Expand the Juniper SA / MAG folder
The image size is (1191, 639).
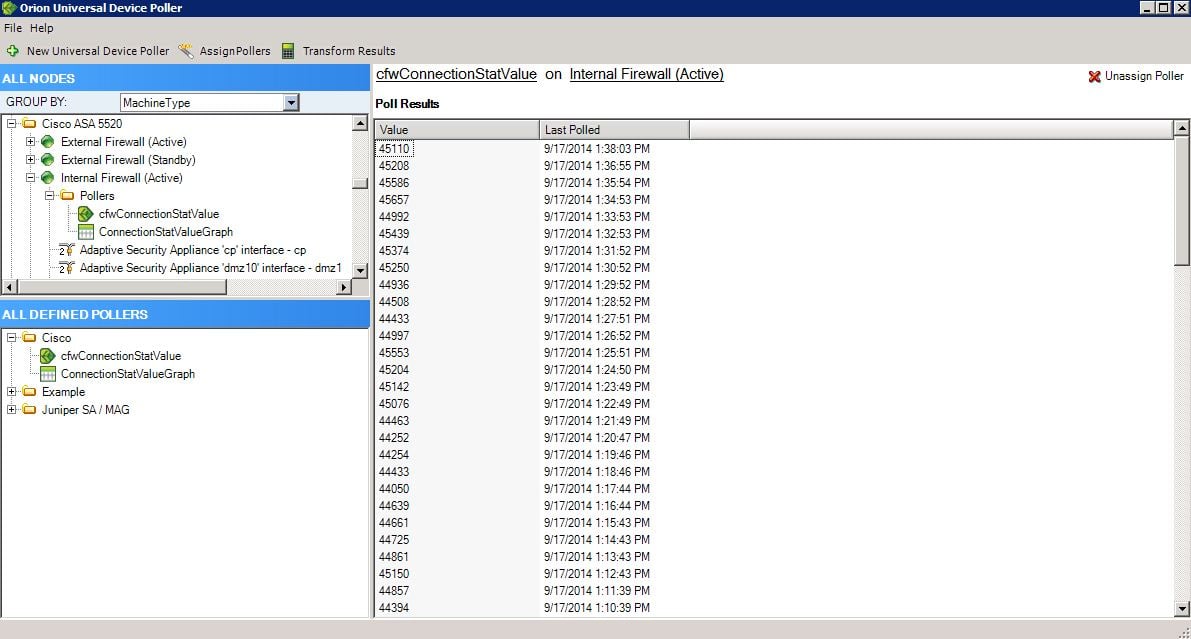(x=11, y=410)
